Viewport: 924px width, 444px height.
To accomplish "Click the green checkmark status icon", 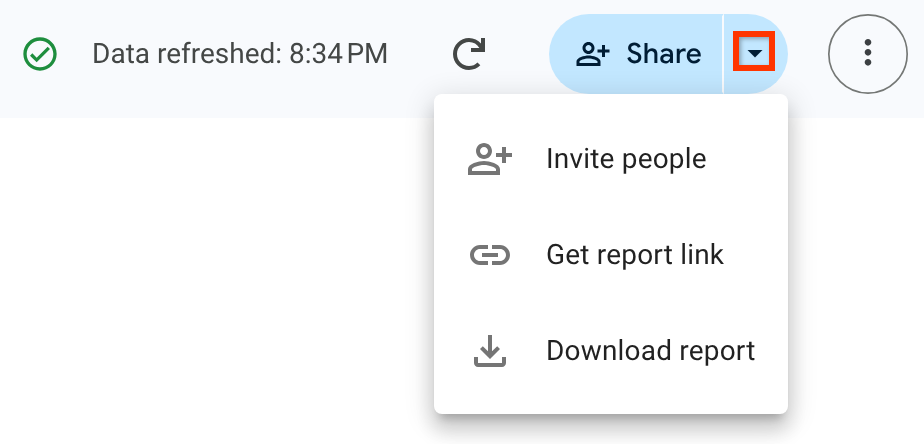I will click(x=40, y=54).
